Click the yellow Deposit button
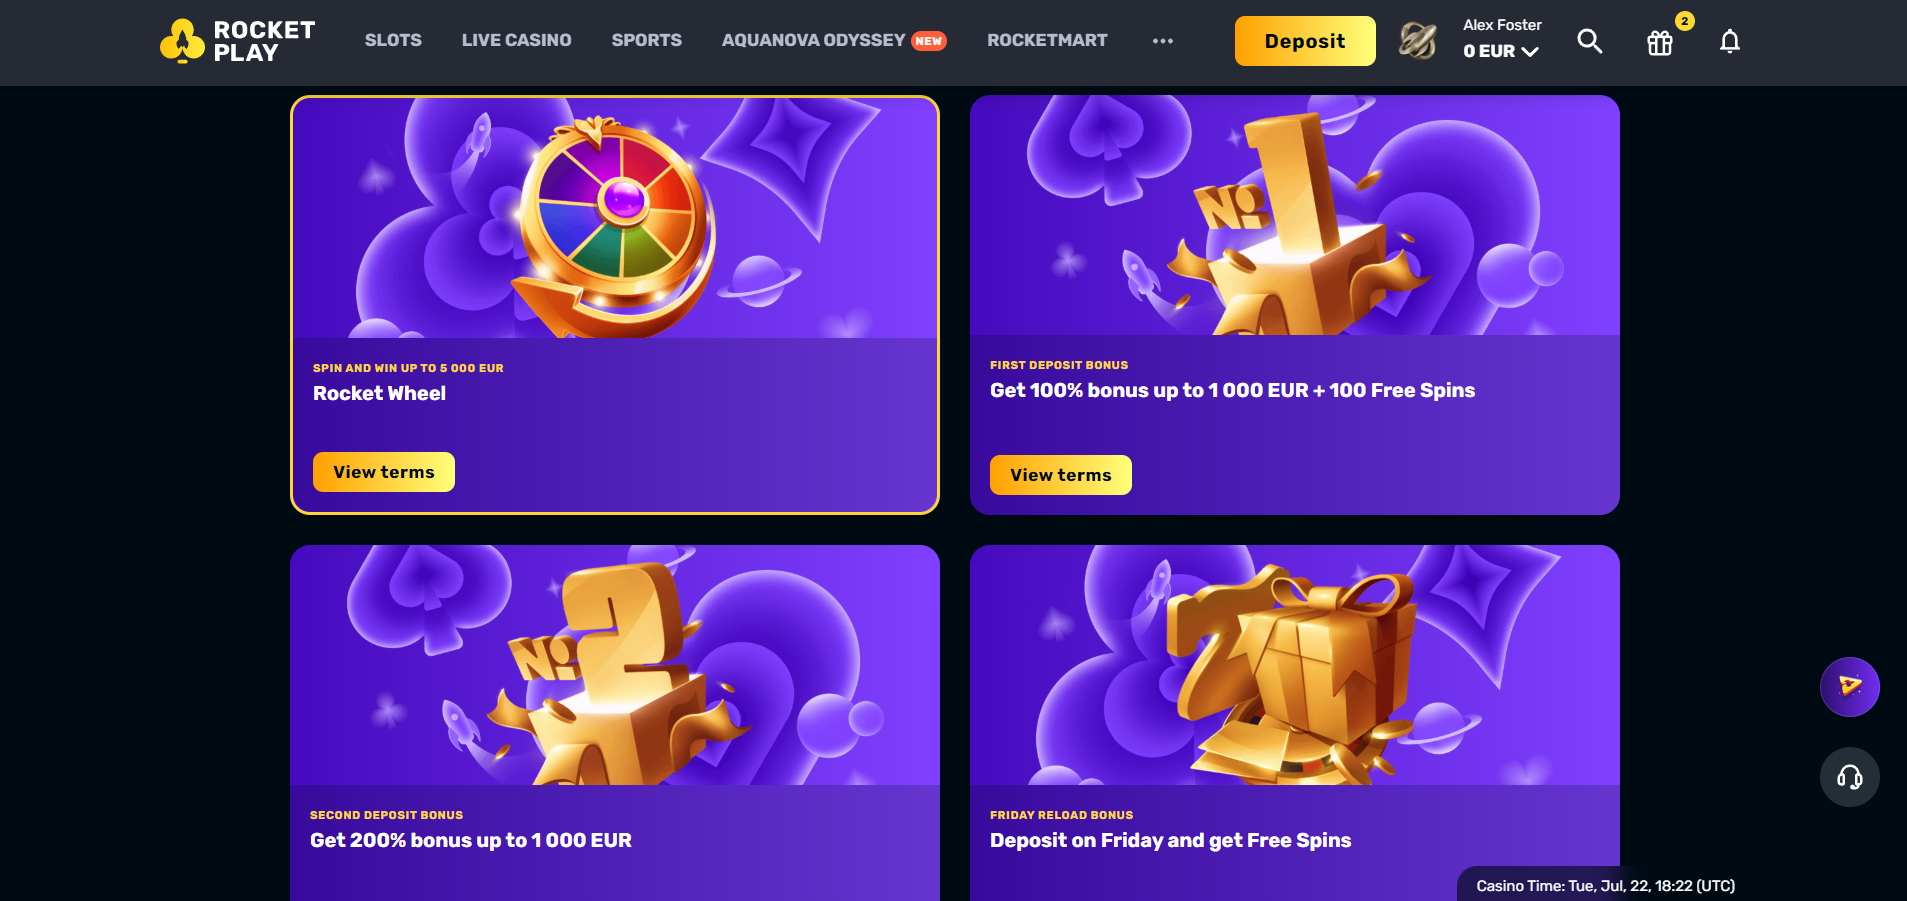 click(1305, 41)
